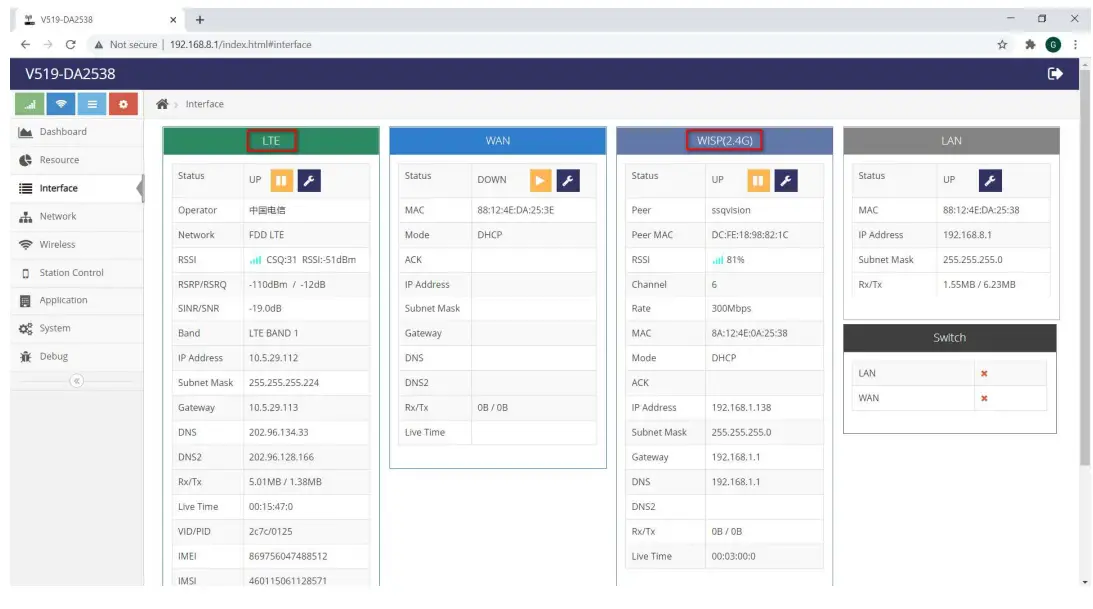Start the WAN interface with play button

(540, 180)
